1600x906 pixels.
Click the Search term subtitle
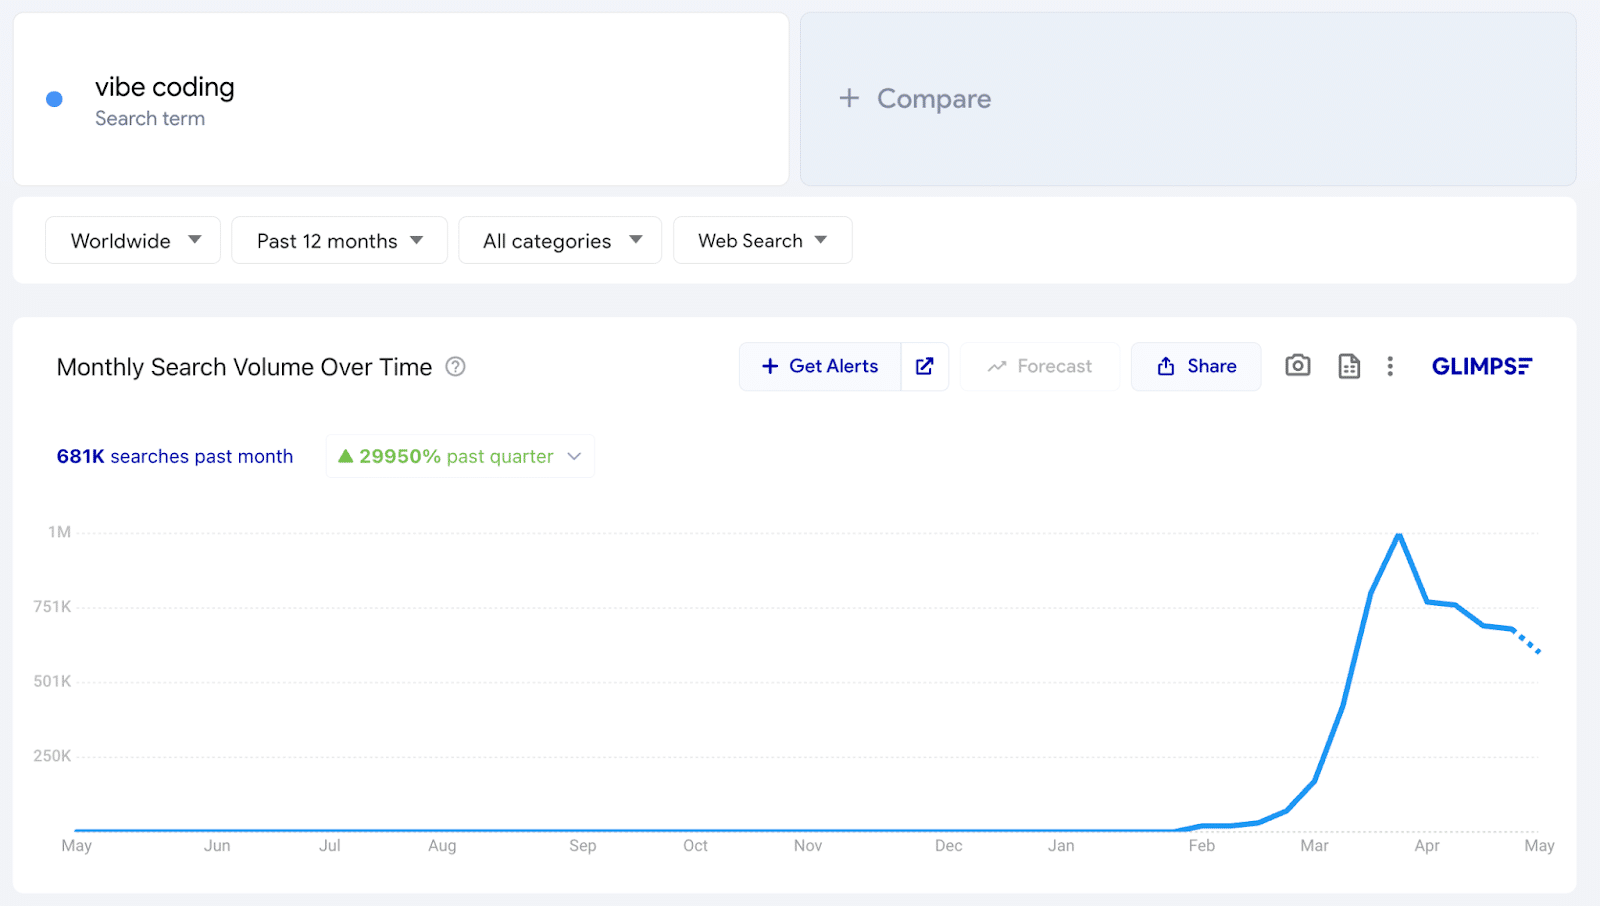[x=150, y=118]
